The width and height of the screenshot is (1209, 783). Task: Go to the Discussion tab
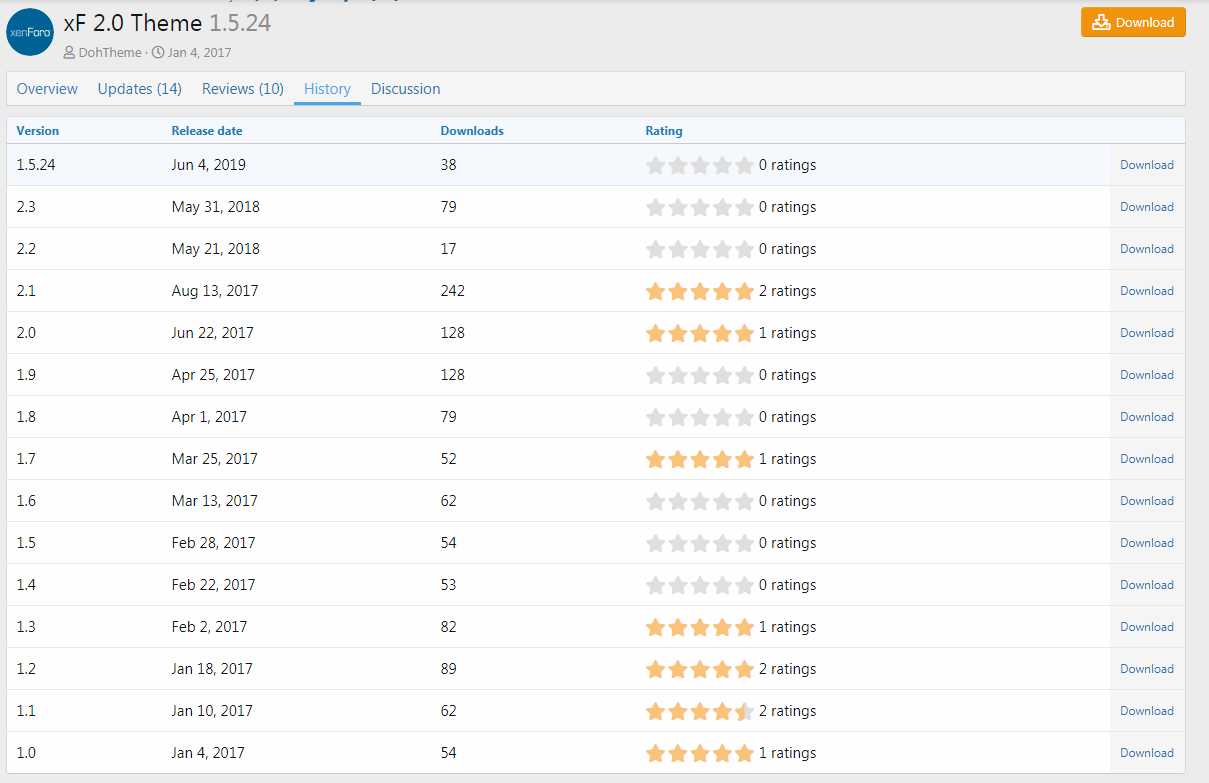pos(405,89)
